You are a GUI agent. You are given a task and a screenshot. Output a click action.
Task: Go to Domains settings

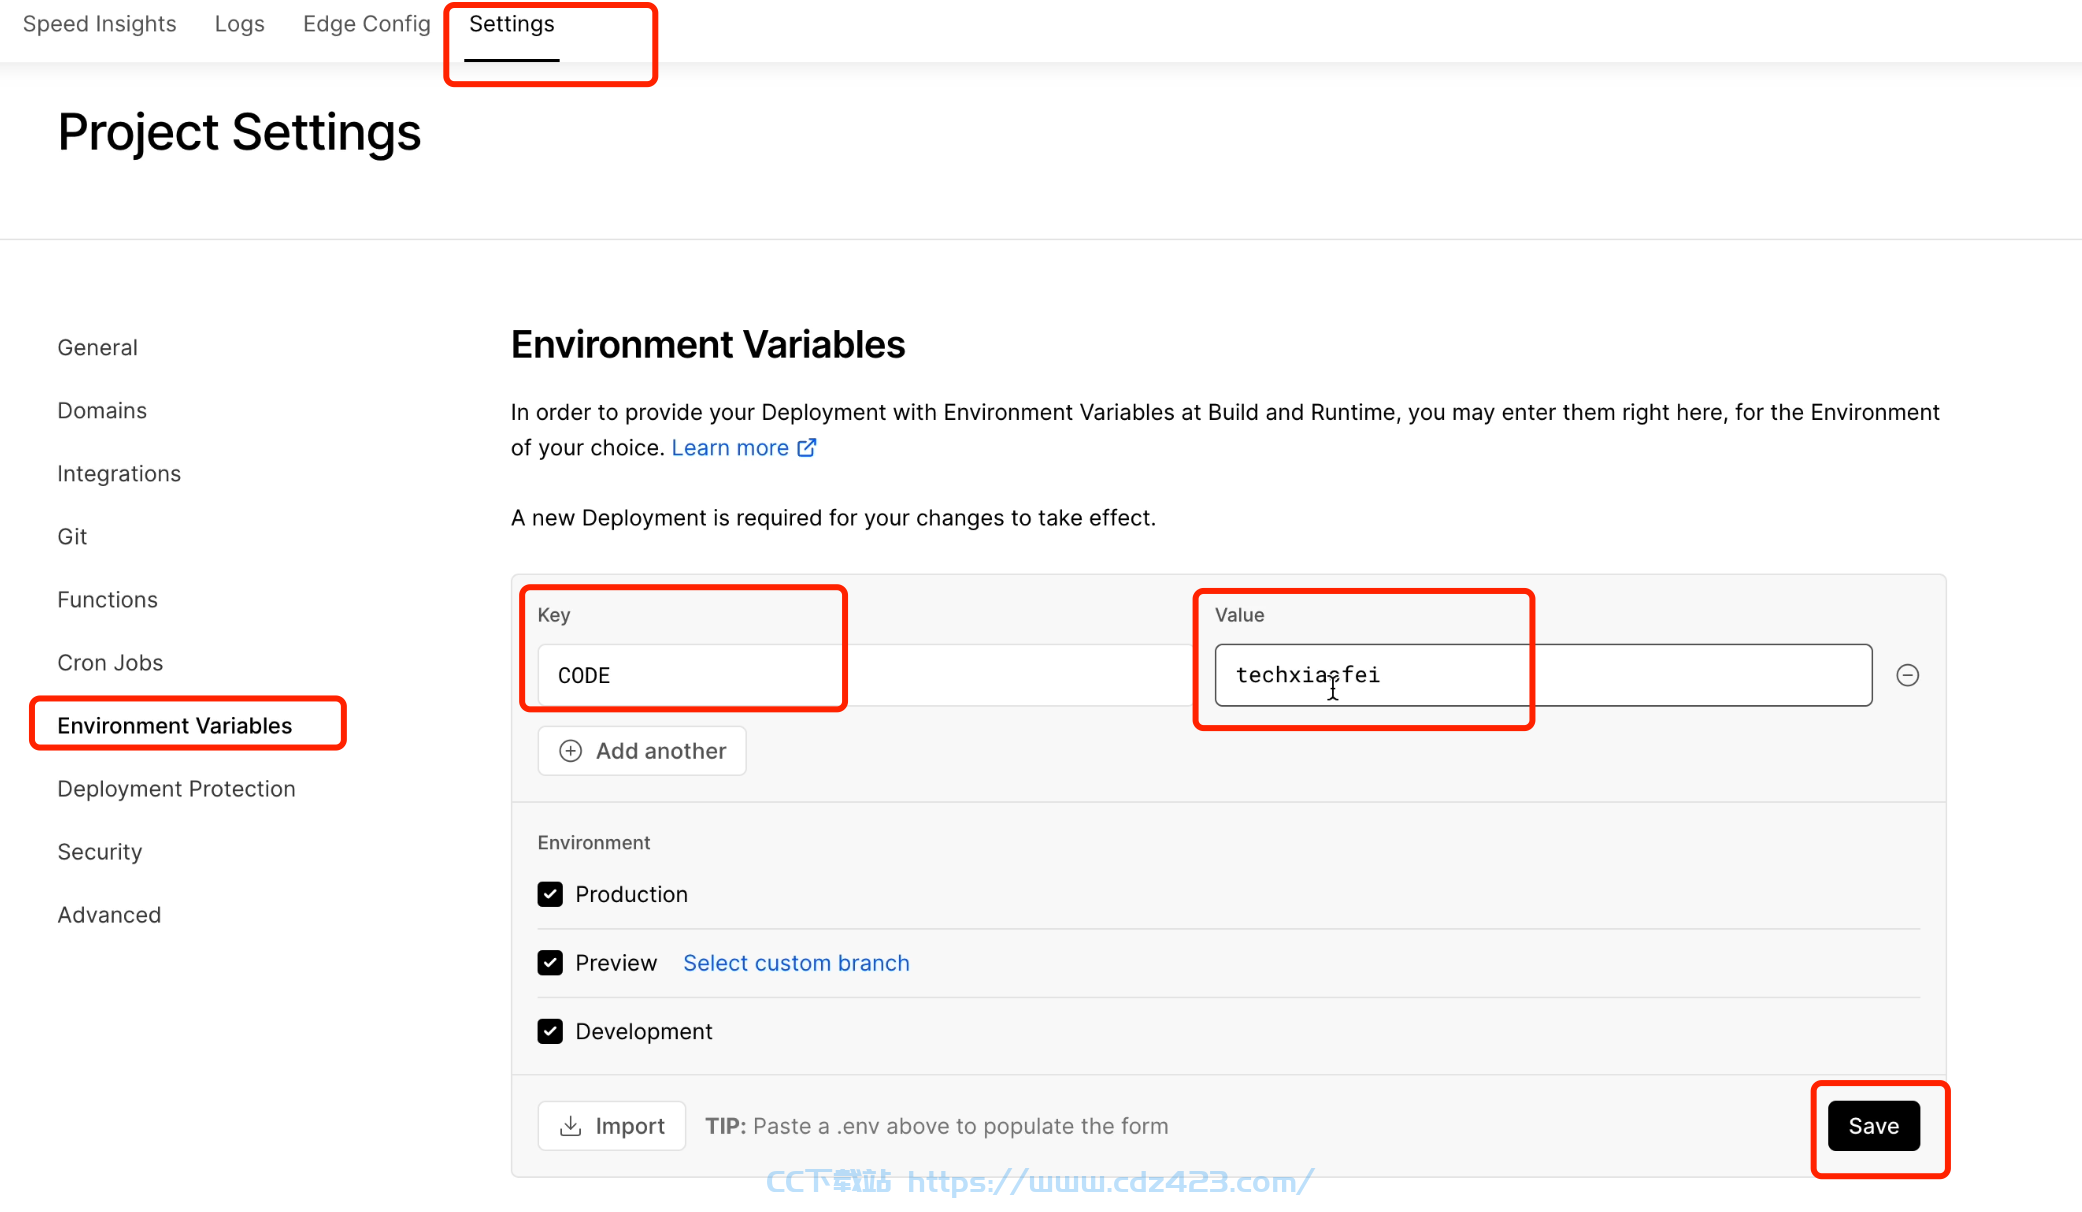tap(102, 410)
